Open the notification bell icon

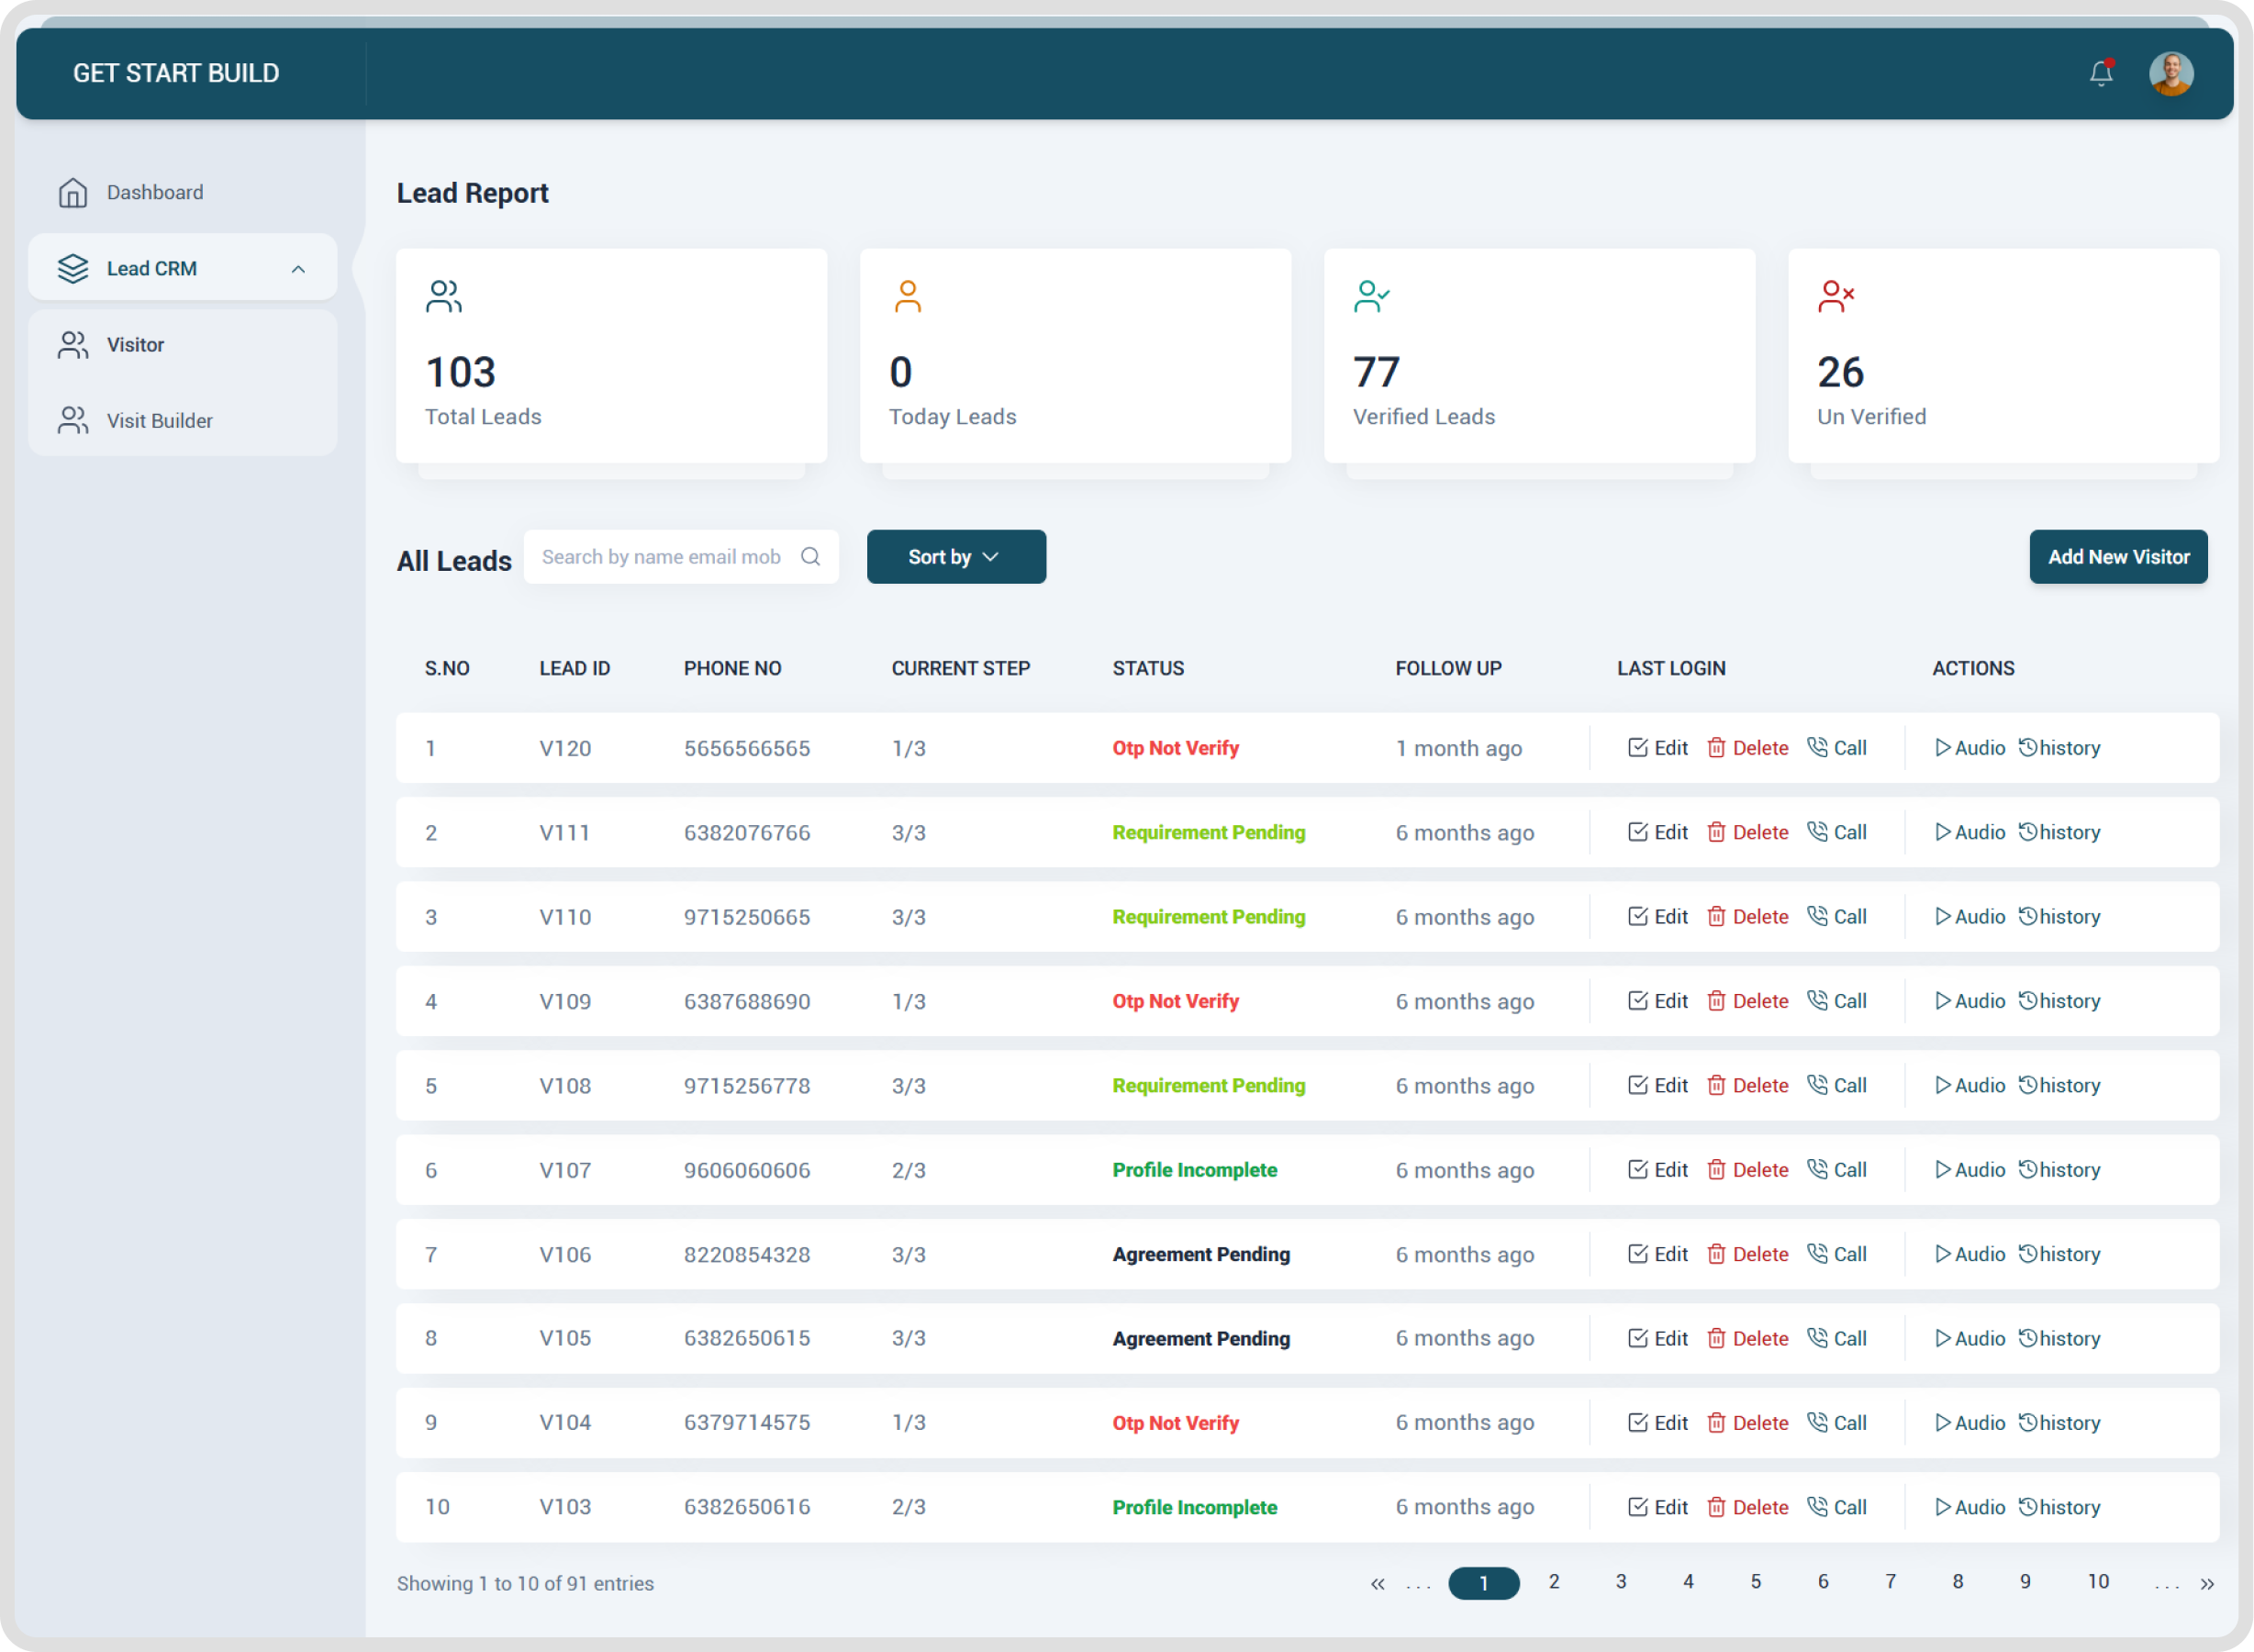tap(2100, 73)
